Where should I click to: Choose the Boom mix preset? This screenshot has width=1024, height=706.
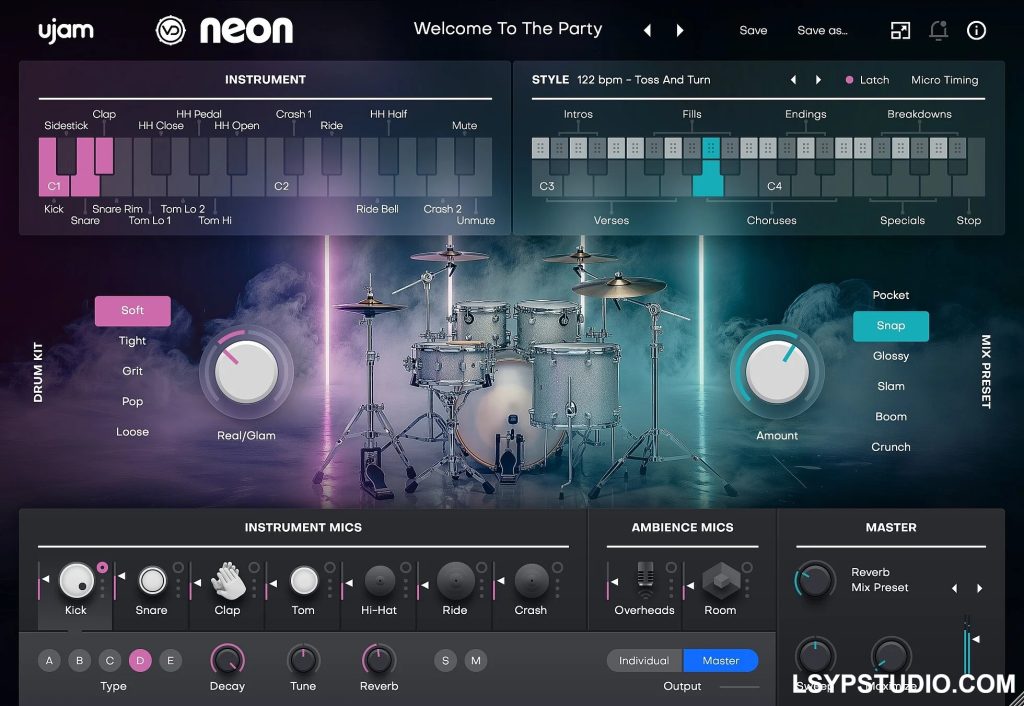[x=891, y=416]
